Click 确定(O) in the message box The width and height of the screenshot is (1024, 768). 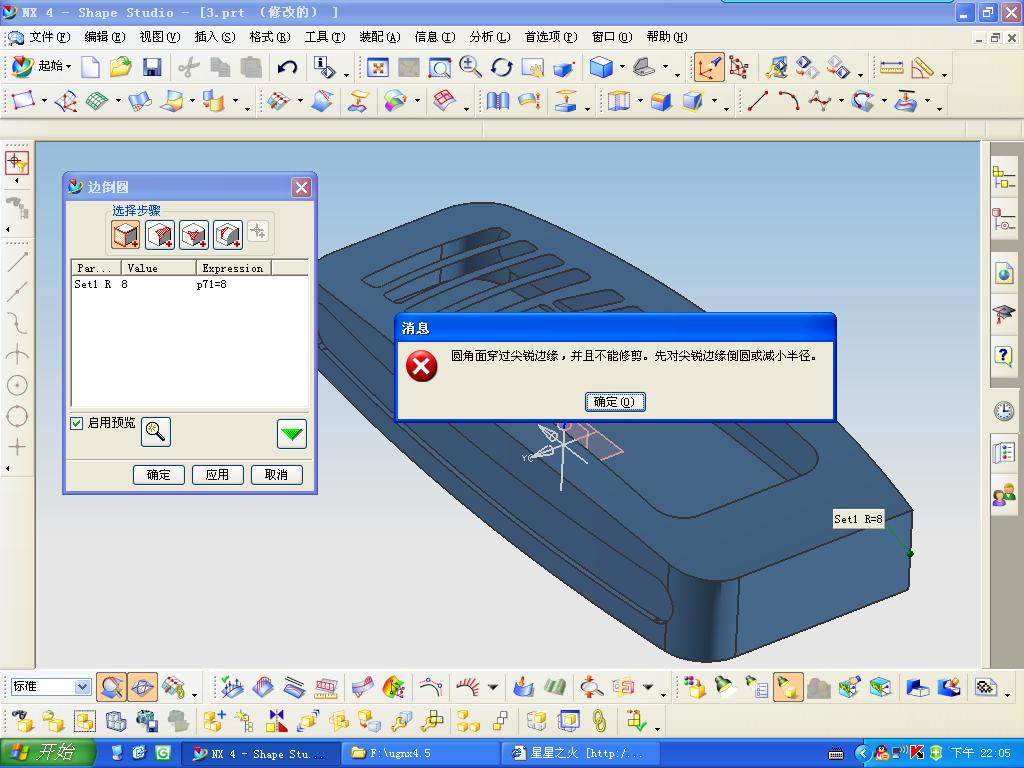615,402
